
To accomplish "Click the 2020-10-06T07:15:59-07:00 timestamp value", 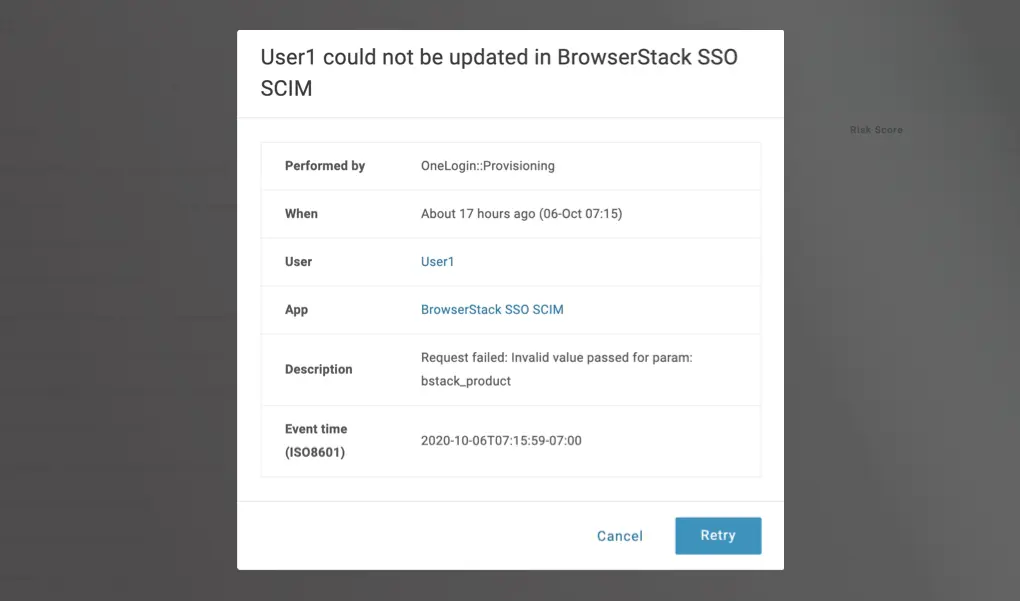I will 501,441.
